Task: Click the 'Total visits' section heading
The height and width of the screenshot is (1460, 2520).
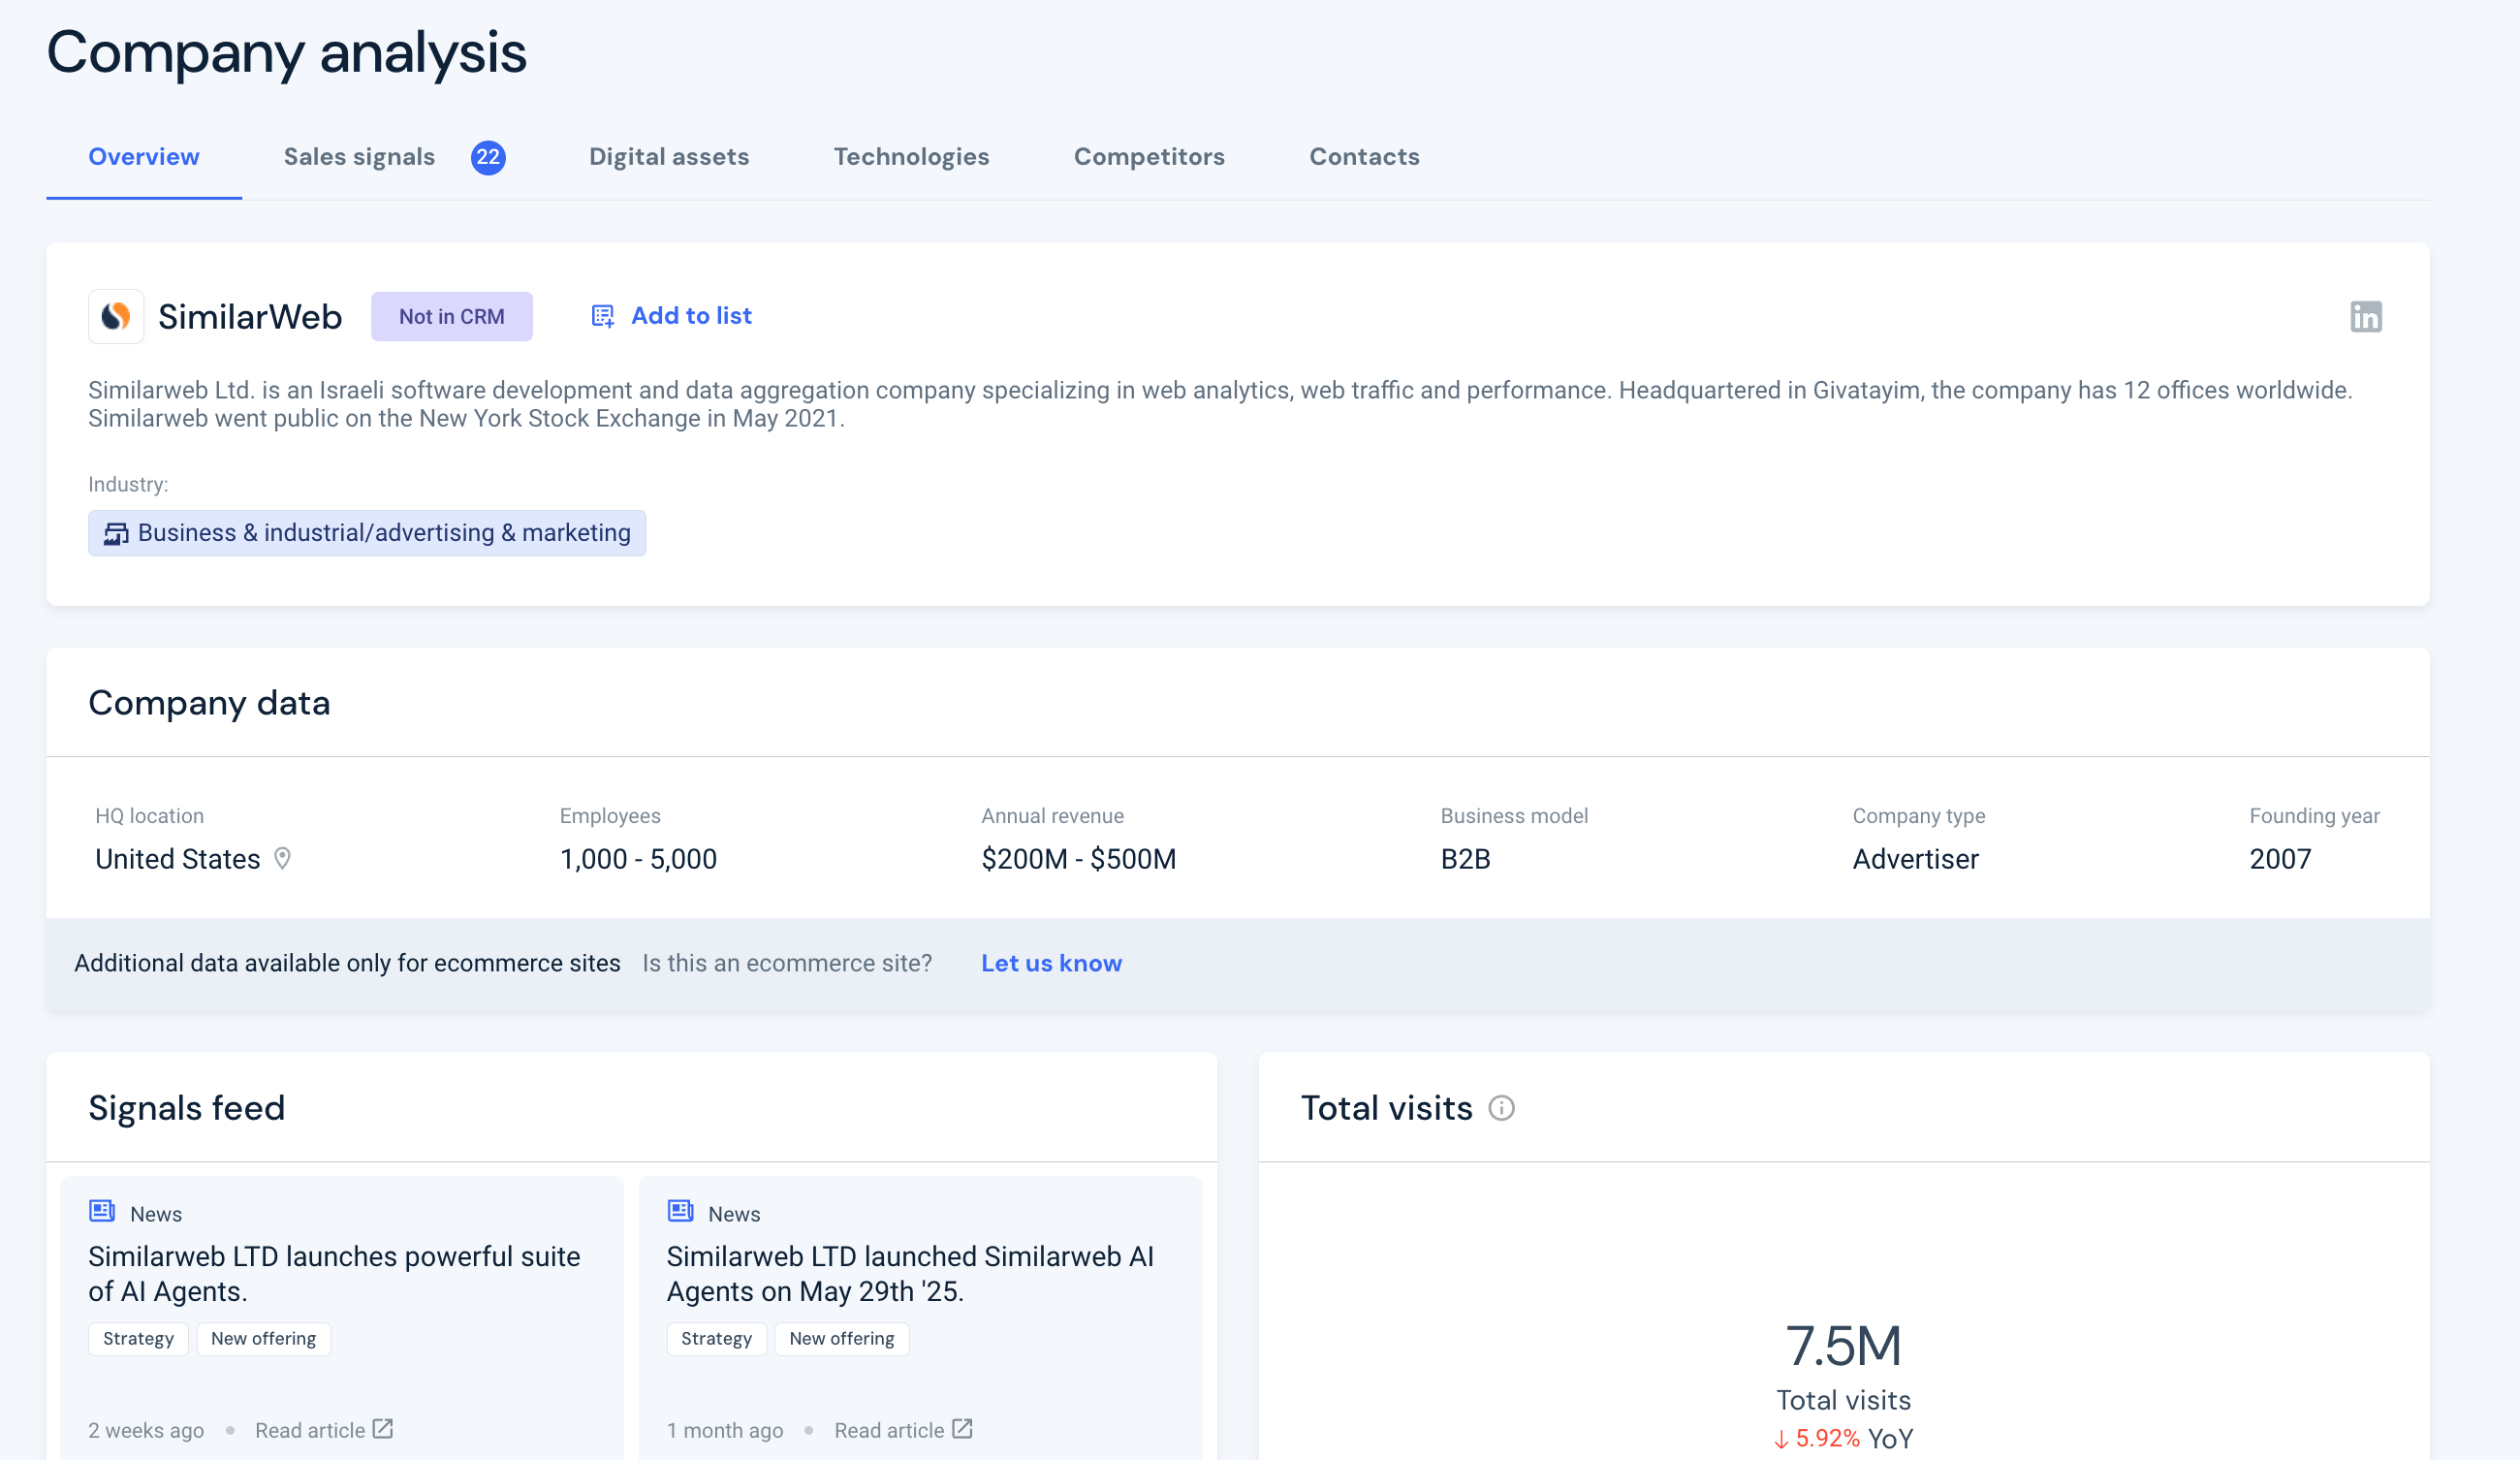Action: [1386, 1108]
